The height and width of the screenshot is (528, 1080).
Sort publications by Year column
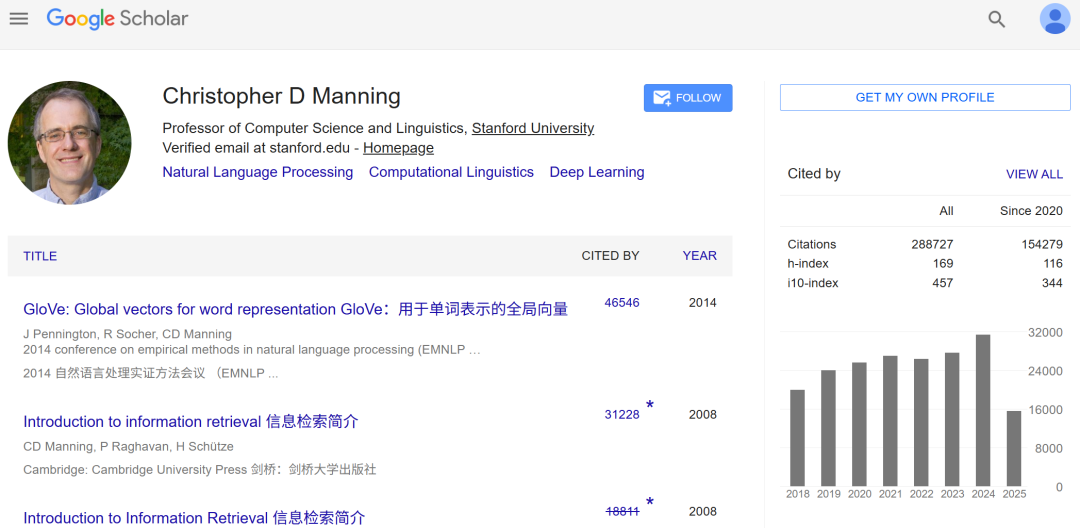pos(699,256)
